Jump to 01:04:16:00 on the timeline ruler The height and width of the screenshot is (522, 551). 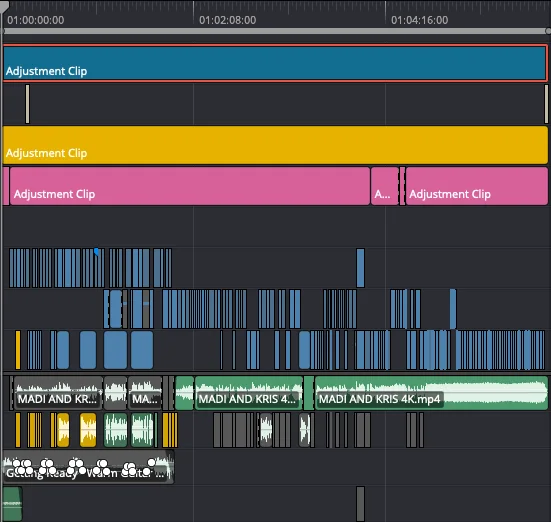tap(420, 20)
